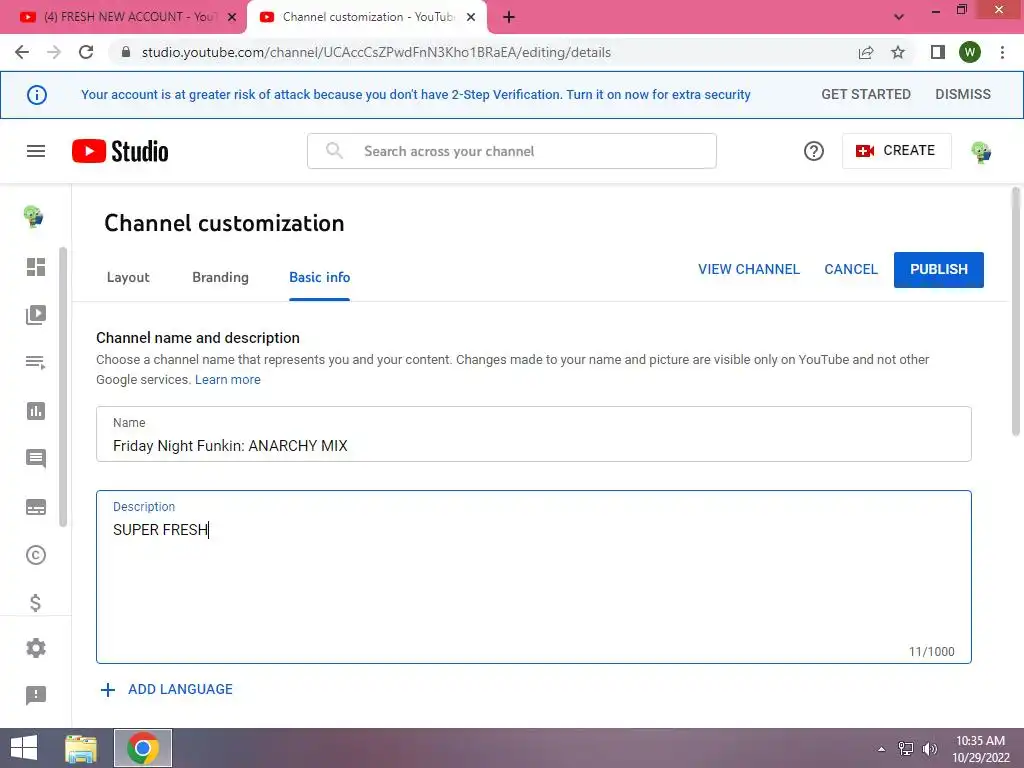The width and height of the screenshot is (1024, 768).
Task: Click the info icon in security banner
Action: (37, 95)
